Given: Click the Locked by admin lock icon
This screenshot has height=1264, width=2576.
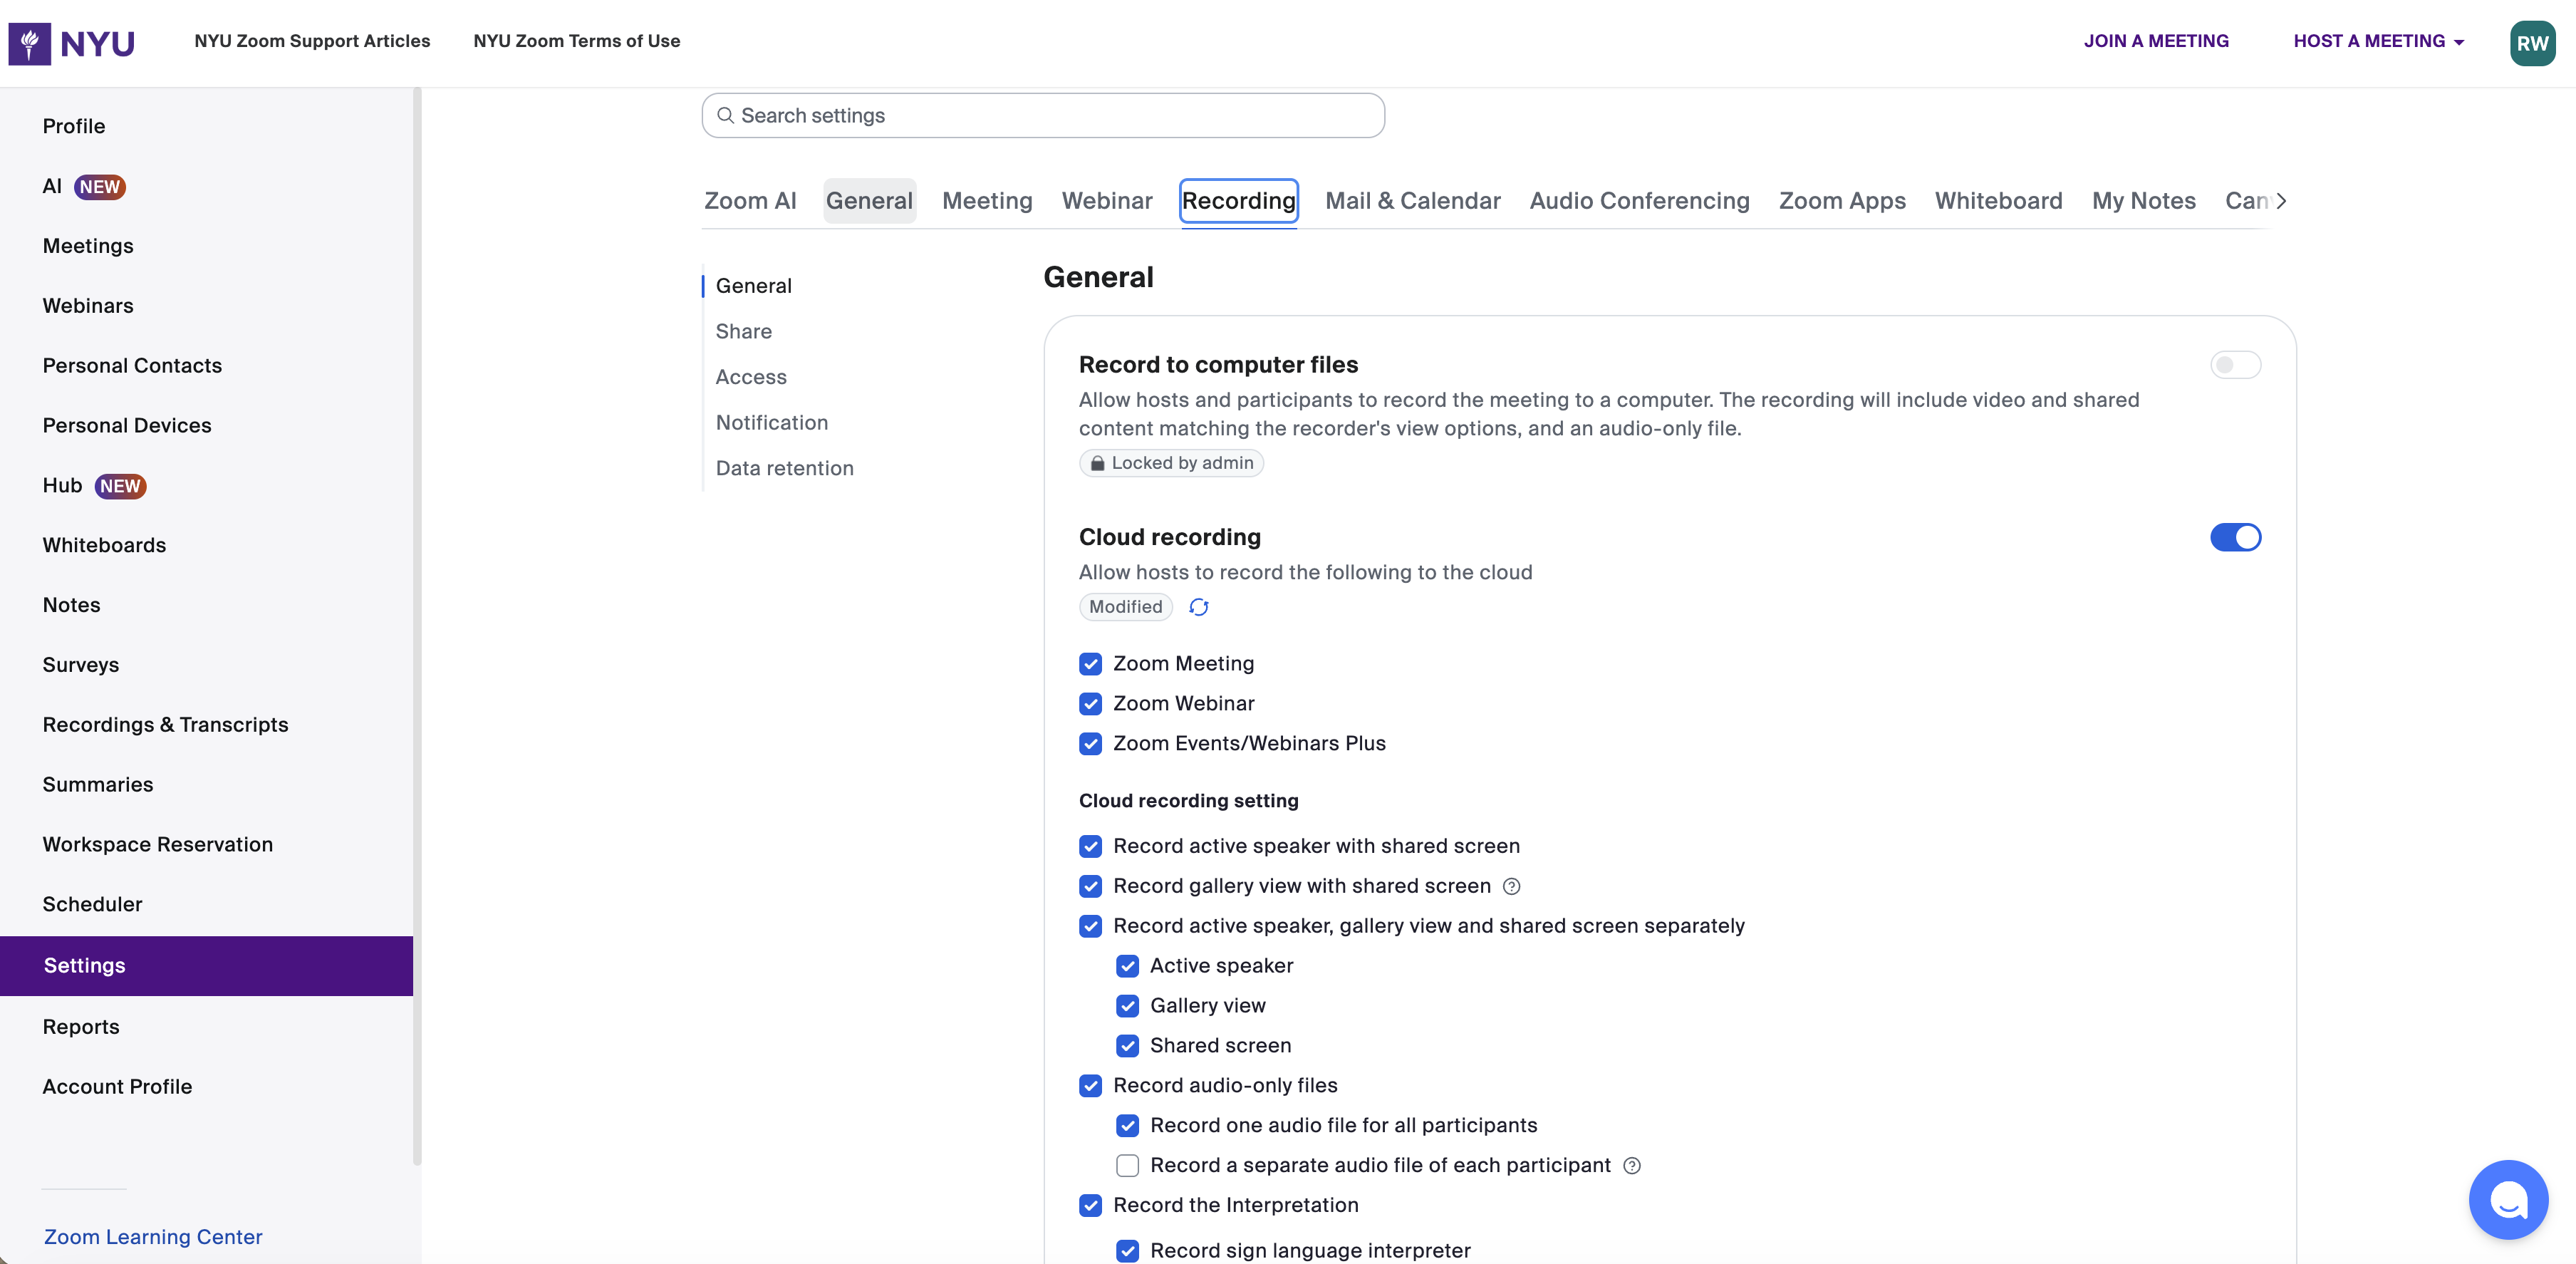Looking at the screenshot, I should click(1097, 463).
